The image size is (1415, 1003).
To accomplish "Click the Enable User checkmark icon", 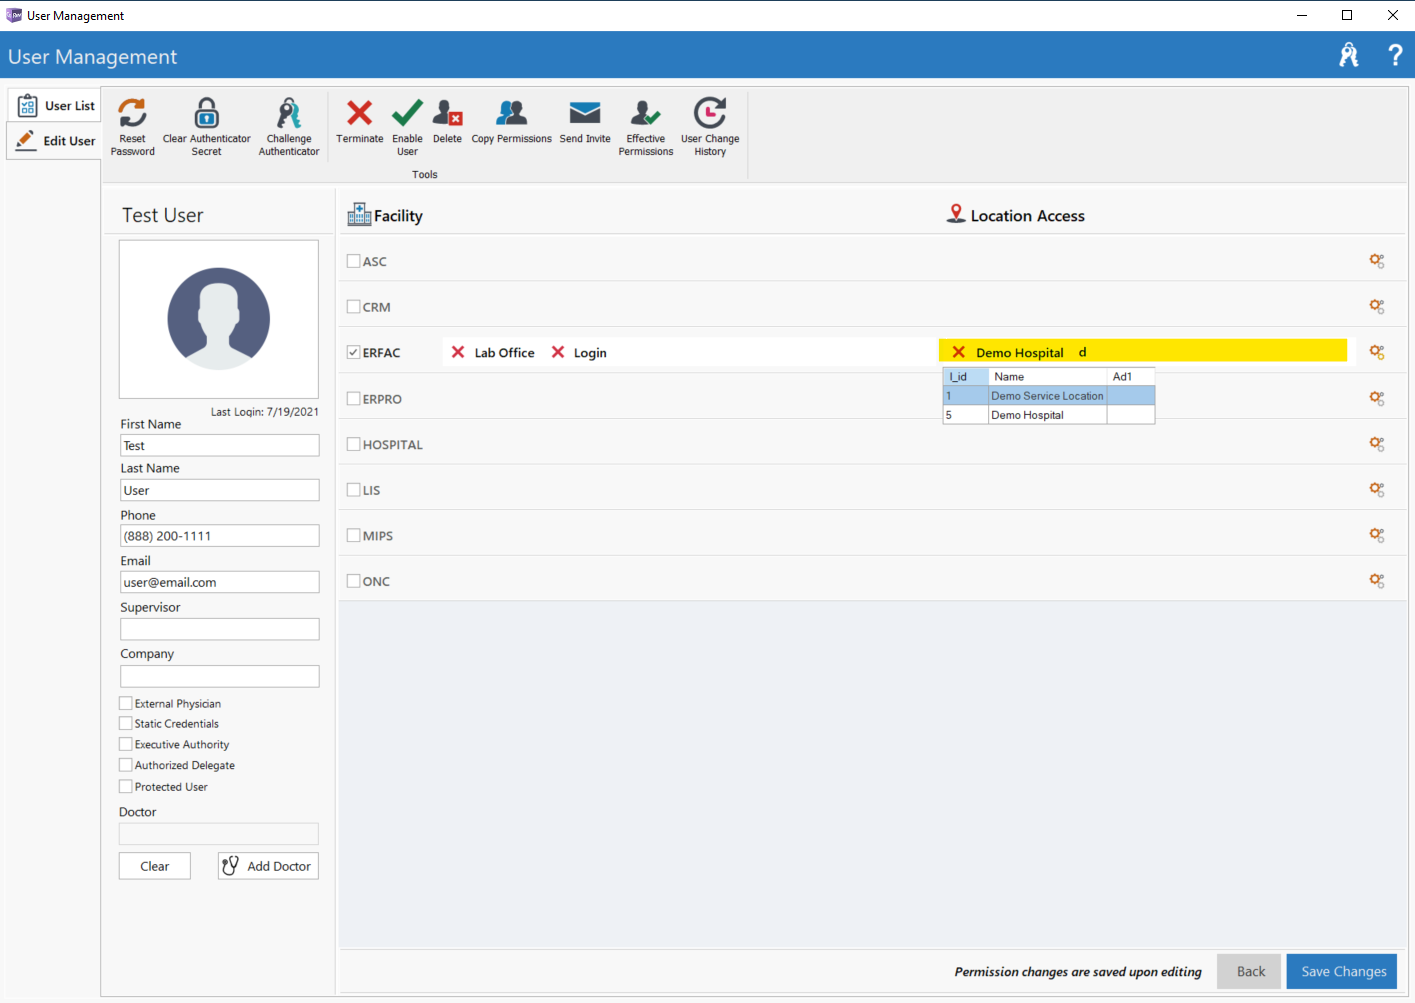I will coord(407,114).
